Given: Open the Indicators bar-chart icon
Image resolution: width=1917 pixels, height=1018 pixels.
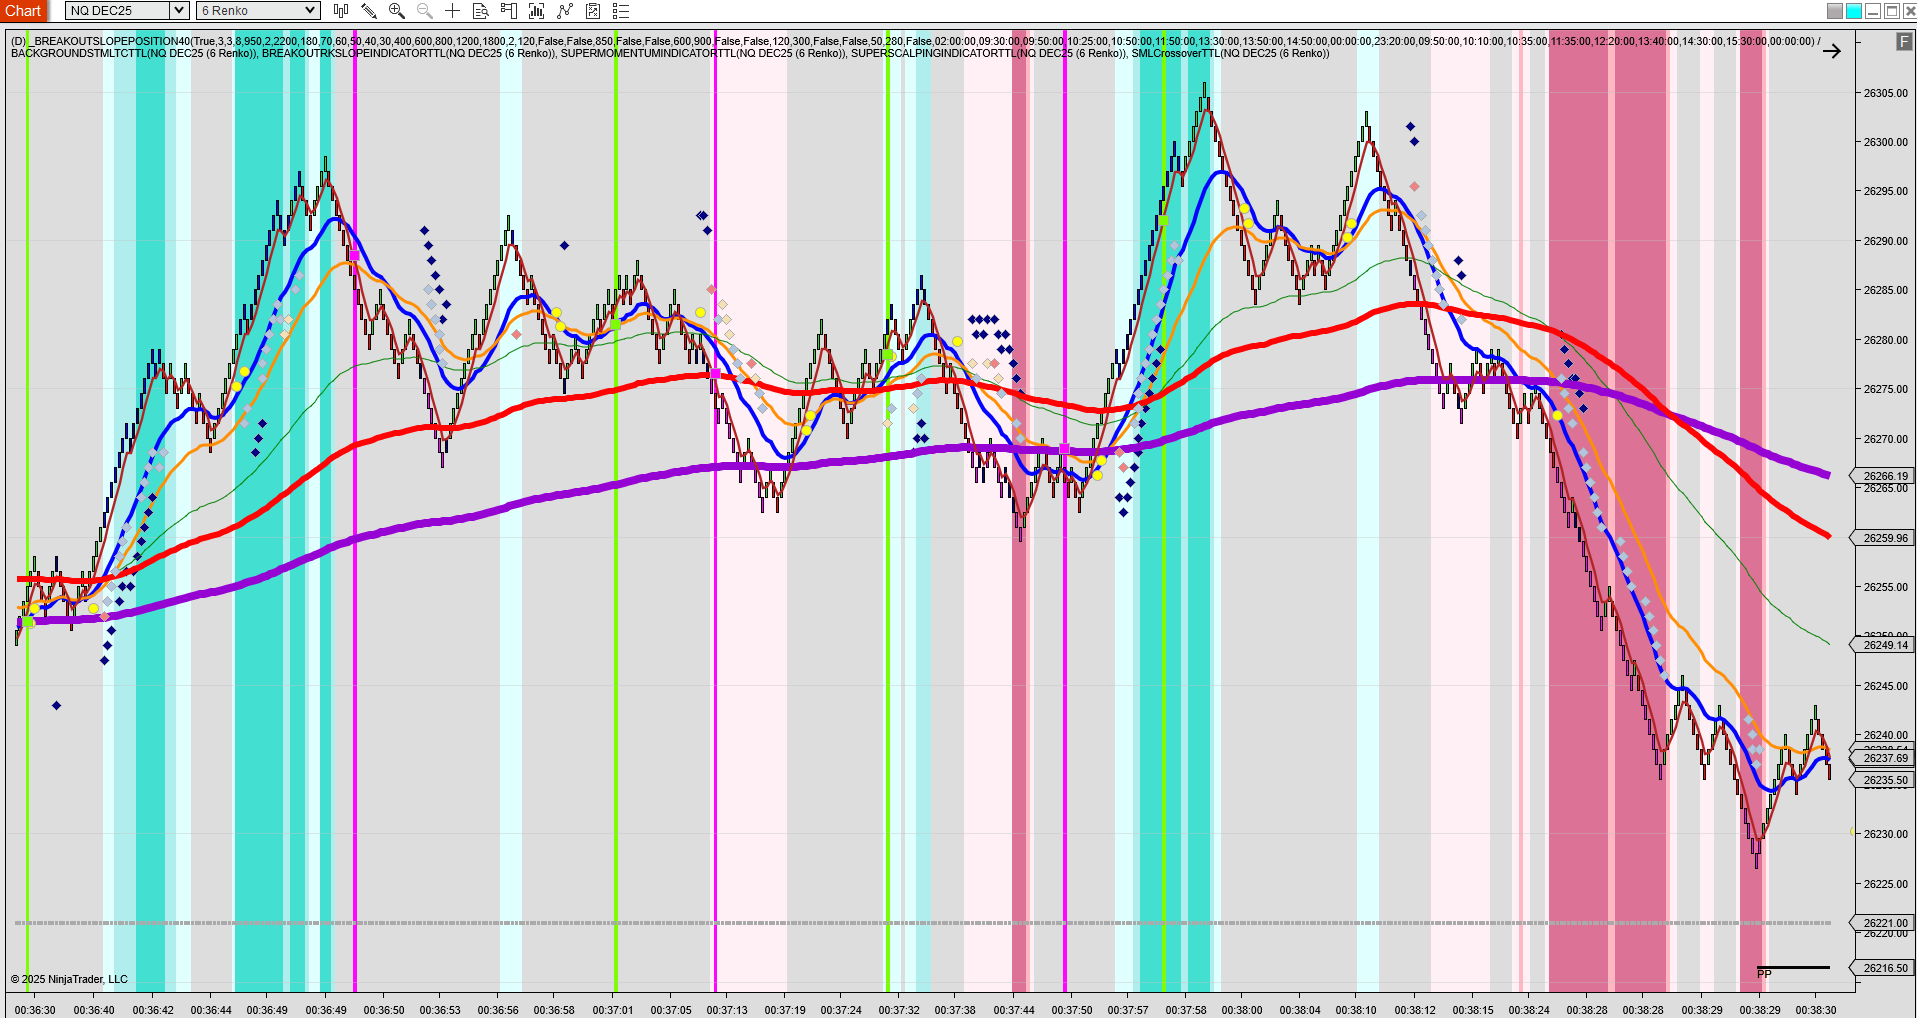Looking at the screenshot, I should pos(537,11).
